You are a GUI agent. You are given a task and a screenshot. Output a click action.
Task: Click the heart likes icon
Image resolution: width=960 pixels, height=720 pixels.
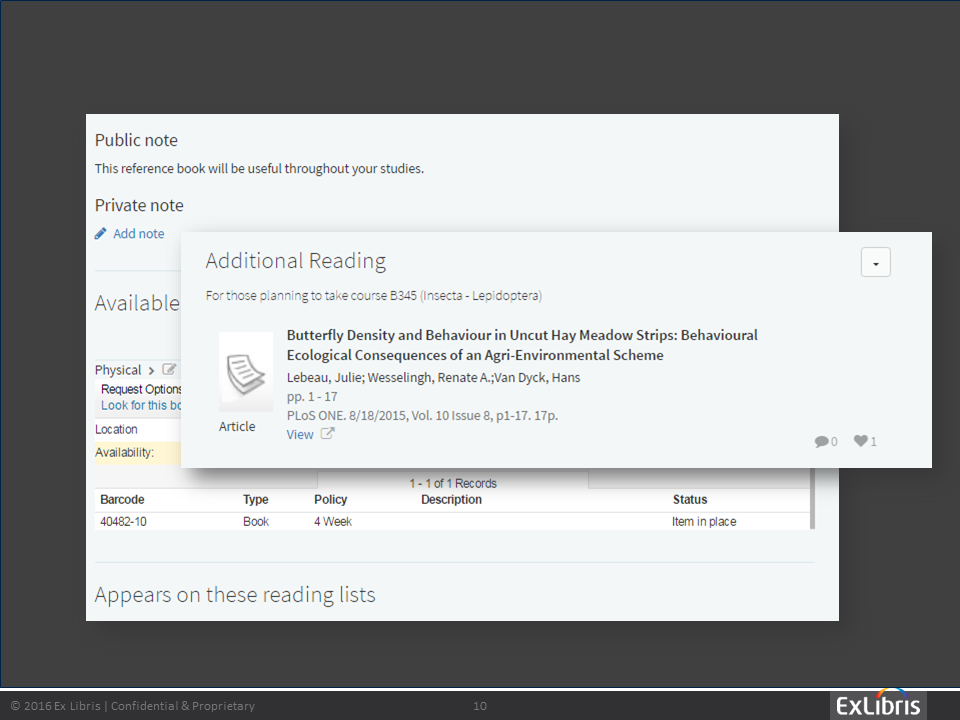click(860, 441)
